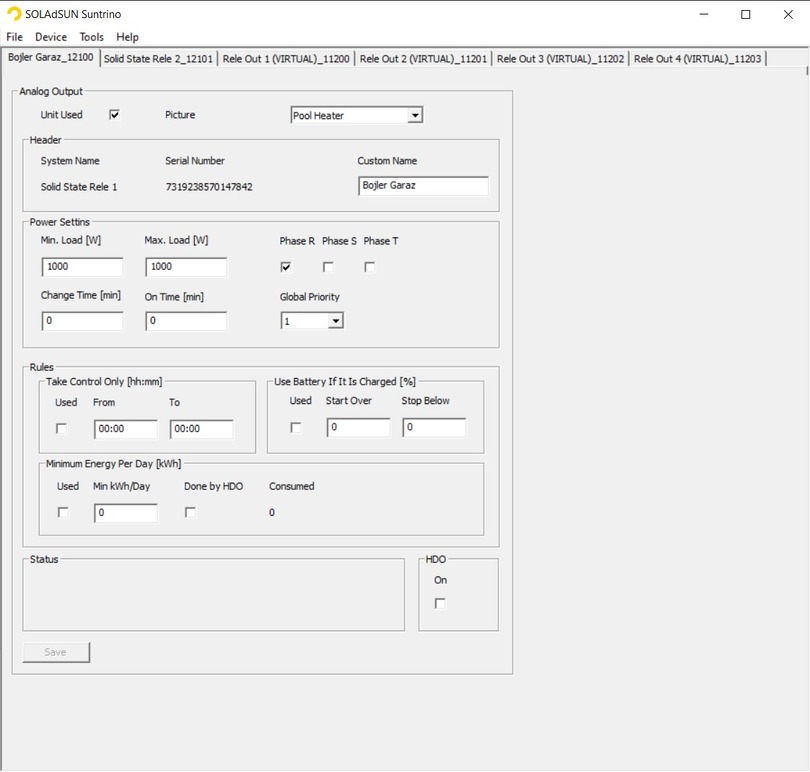
Task: Enable Use Battery Used checkbox
Action: [296, 428]
